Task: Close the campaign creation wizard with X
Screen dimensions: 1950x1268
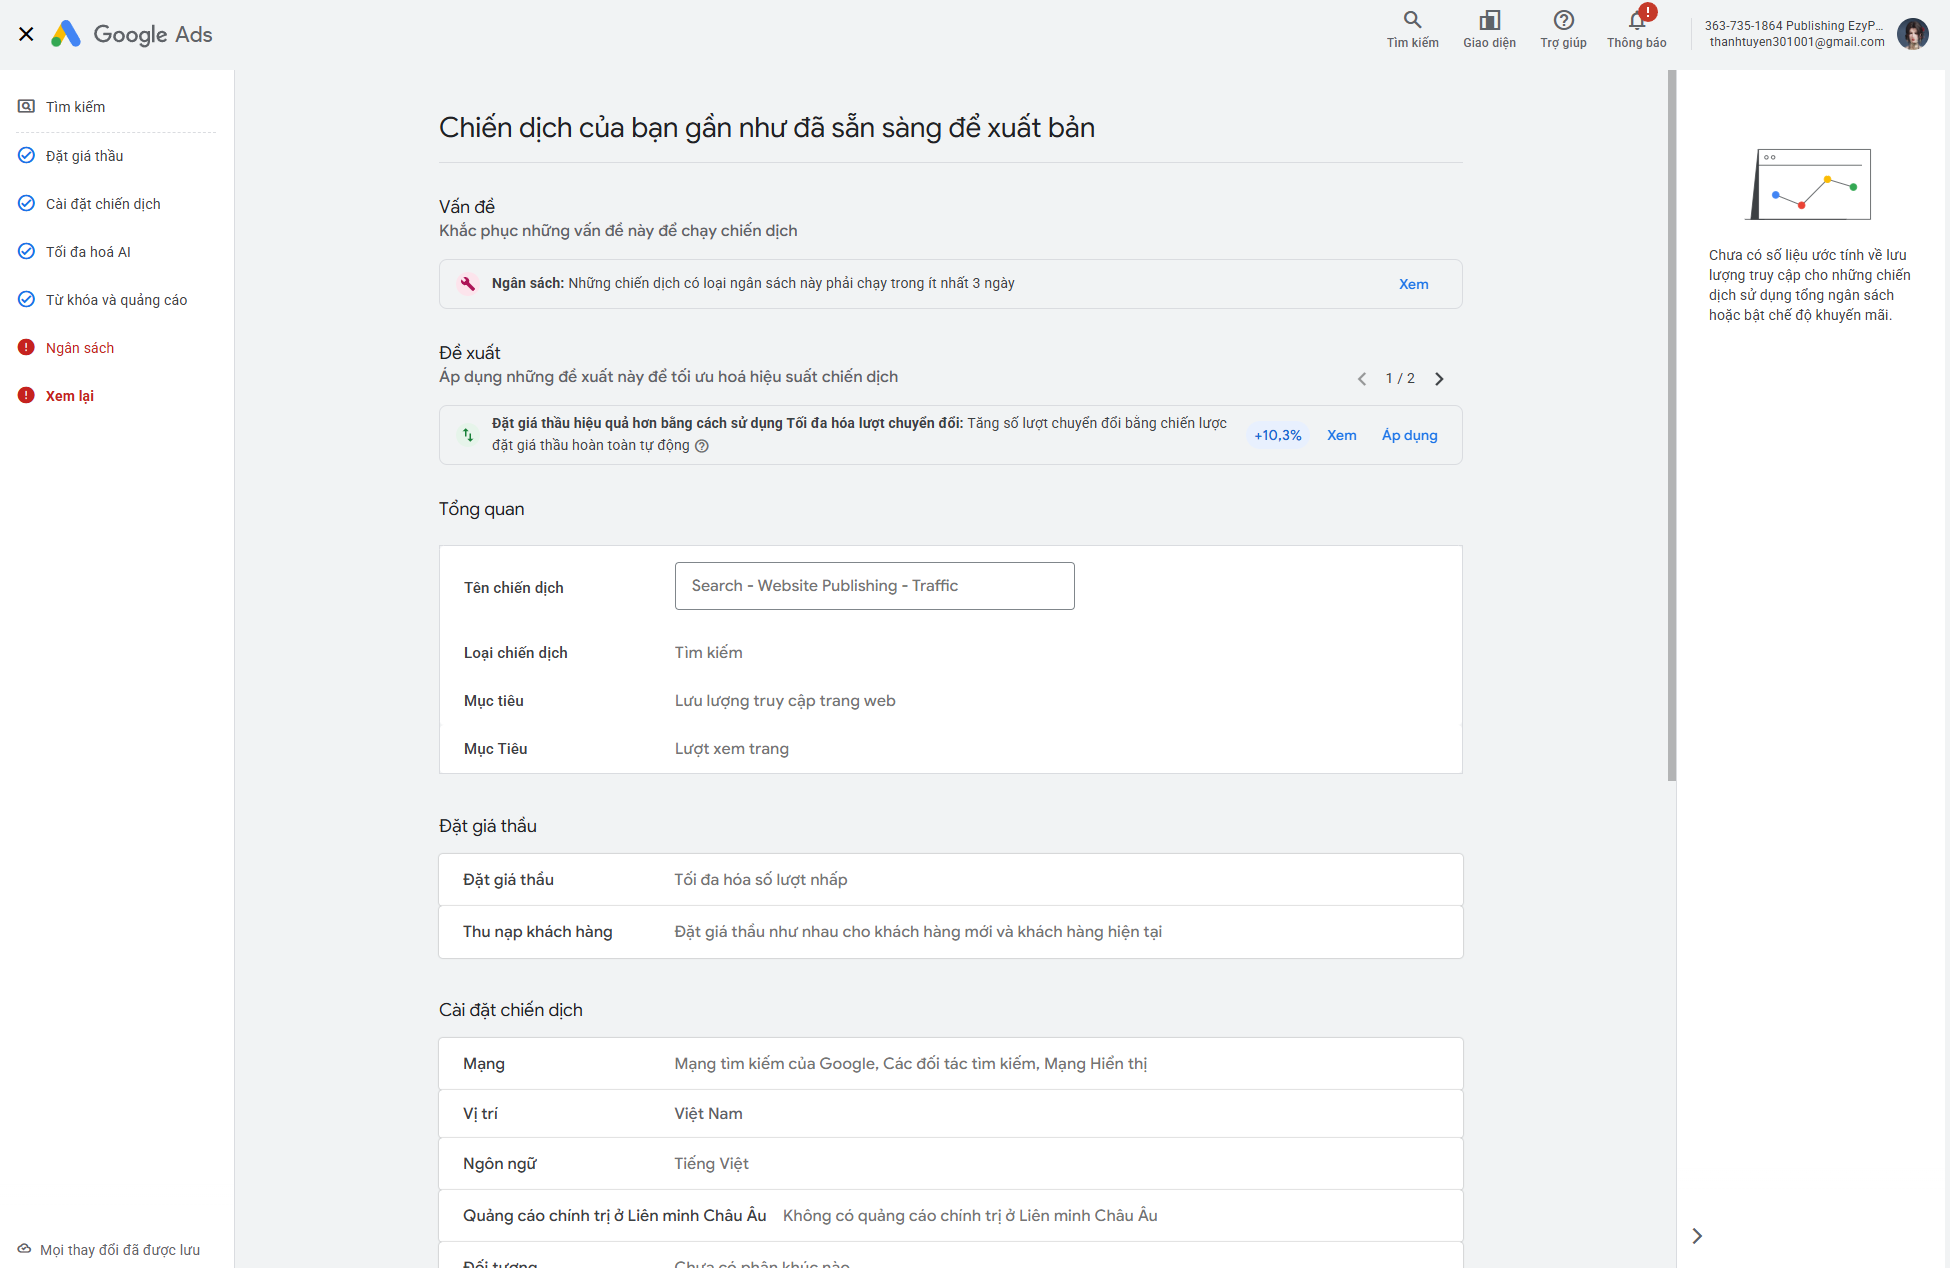Action: point(26,34)
